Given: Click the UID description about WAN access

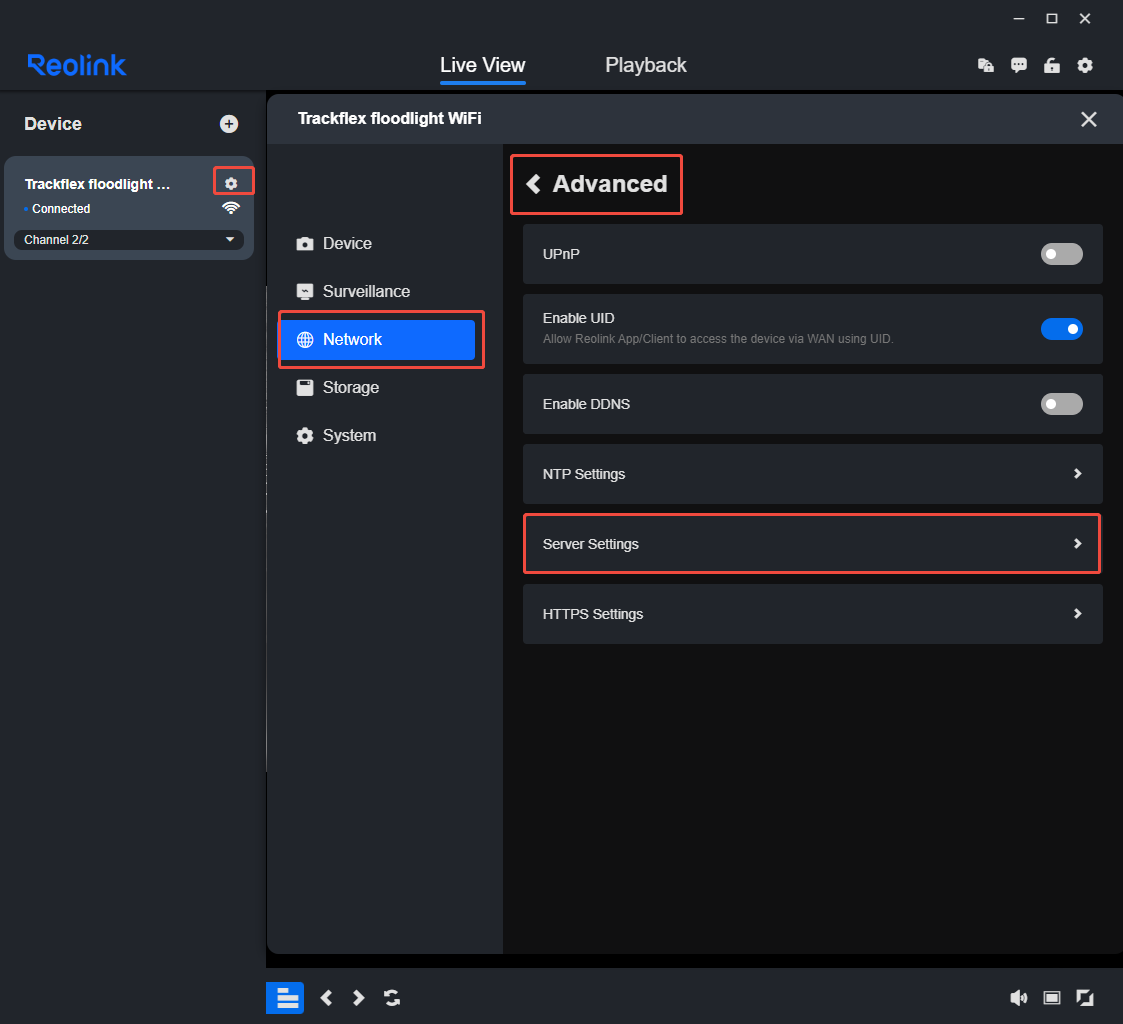Looking at the screenshot, I should click(718, 339).
